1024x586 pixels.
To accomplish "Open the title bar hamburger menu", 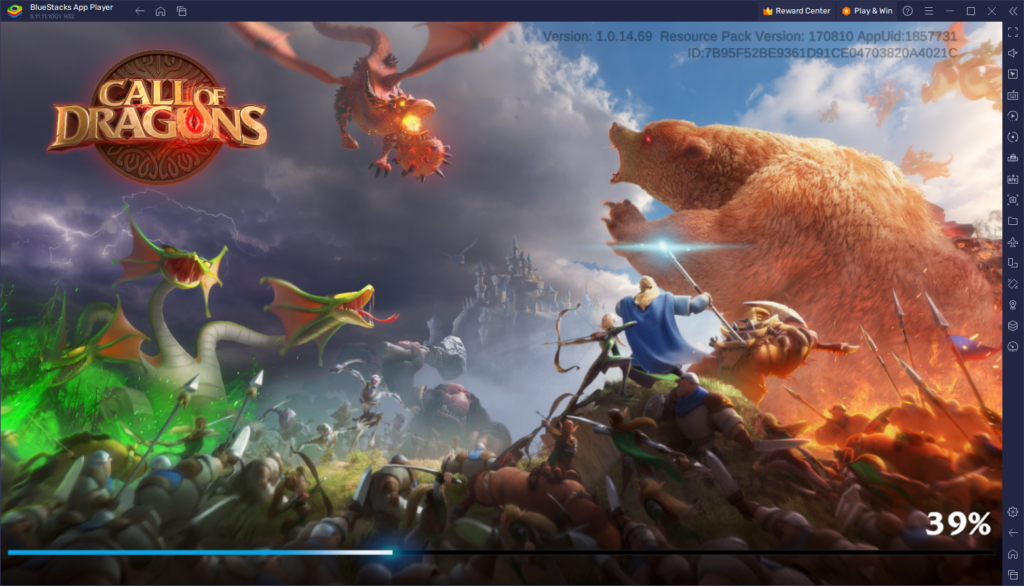I will coord(929,11).
